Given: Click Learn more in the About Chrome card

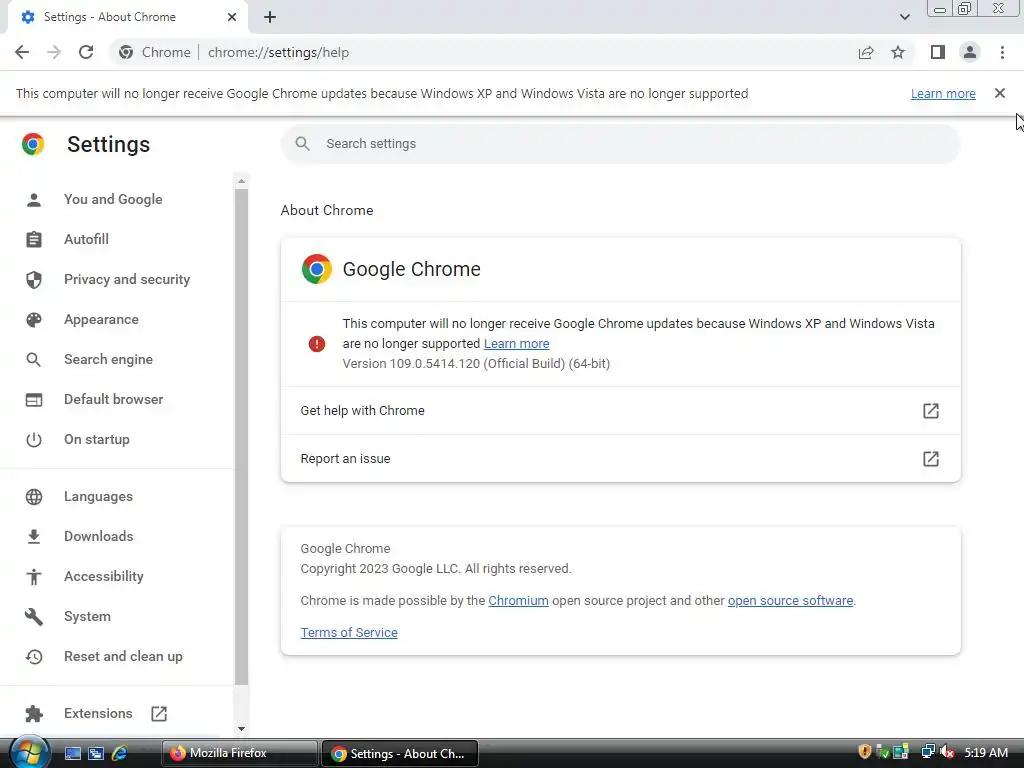Looking at the screenshot, I should pyautogui.click(x=516, y=344).
